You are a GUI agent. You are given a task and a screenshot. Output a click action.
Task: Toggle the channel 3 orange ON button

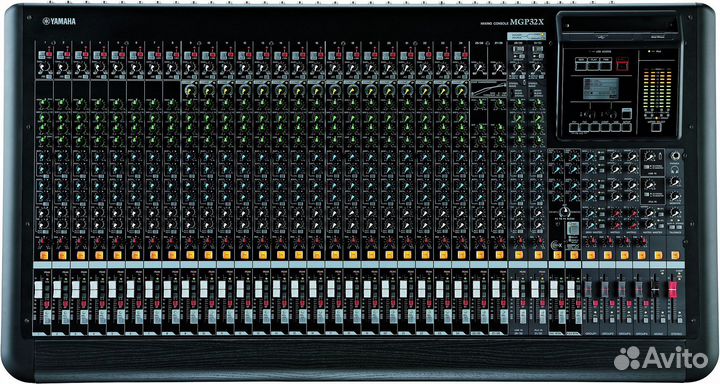[81, 255]
